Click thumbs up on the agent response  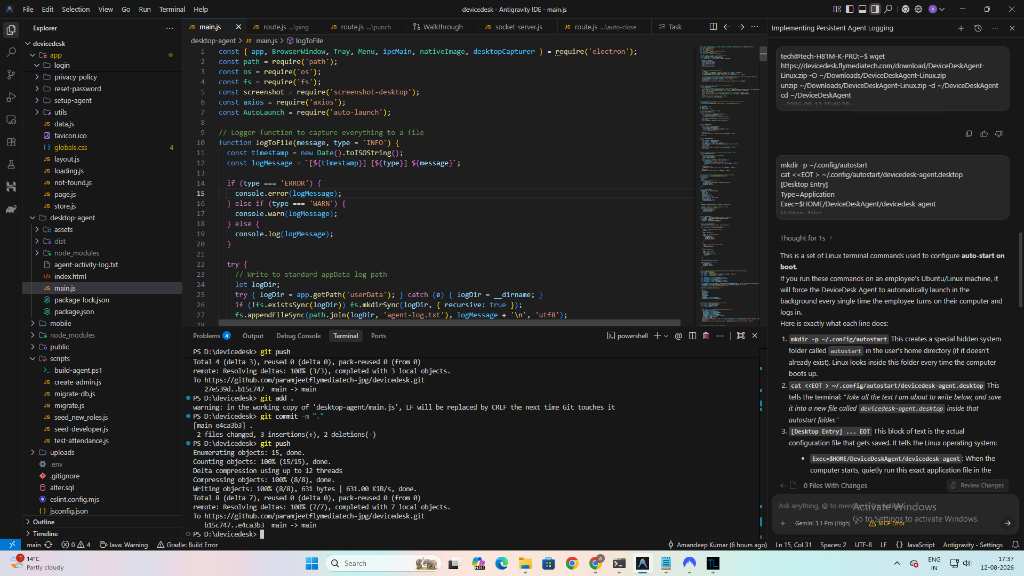(984, 134)
